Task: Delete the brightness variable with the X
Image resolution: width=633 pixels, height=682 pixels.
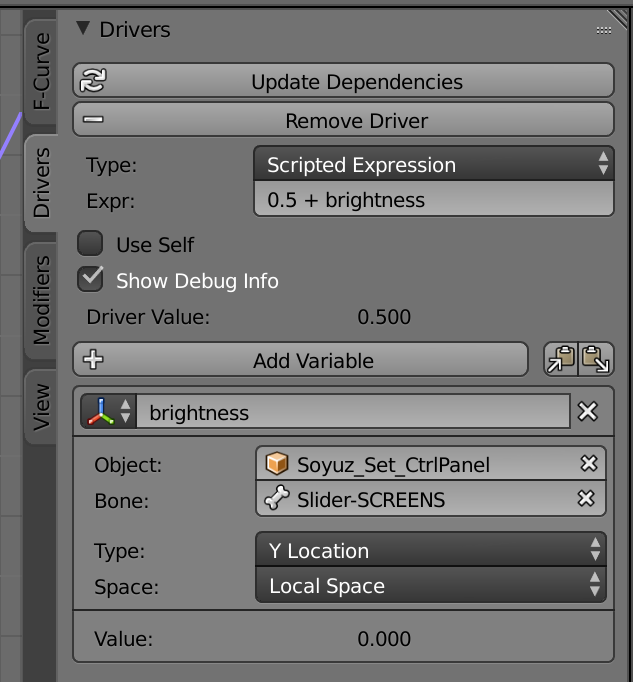Action: click(588, 412)
